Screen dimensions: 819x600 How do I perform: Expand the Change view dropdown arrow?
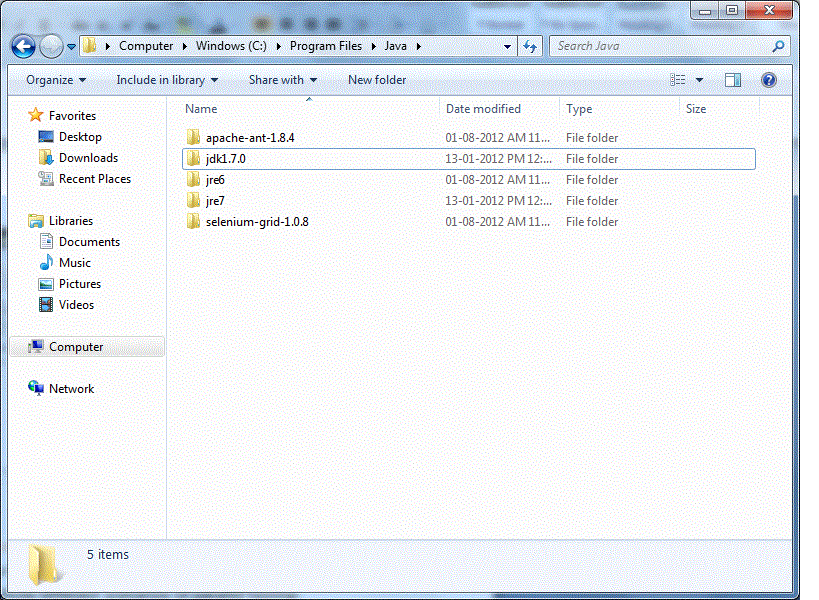coord(698,80)
